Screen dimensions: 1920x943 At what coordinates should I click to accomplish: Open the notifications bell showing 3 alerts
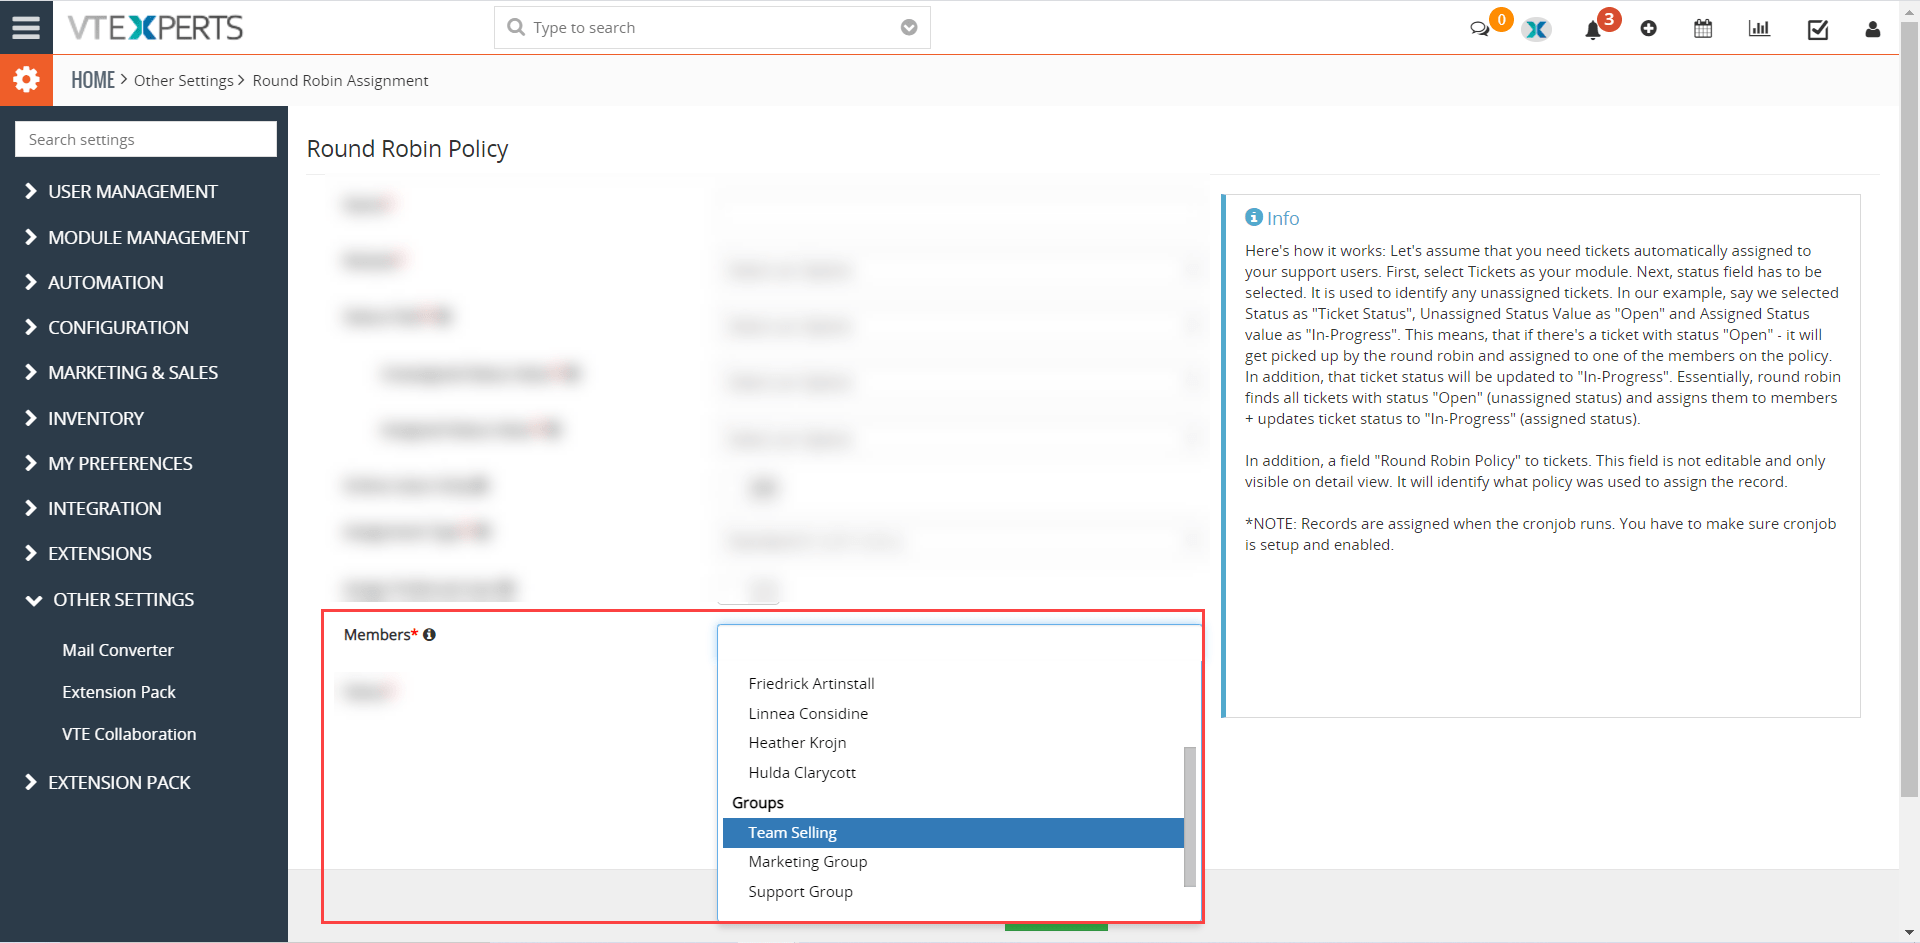1591,30
